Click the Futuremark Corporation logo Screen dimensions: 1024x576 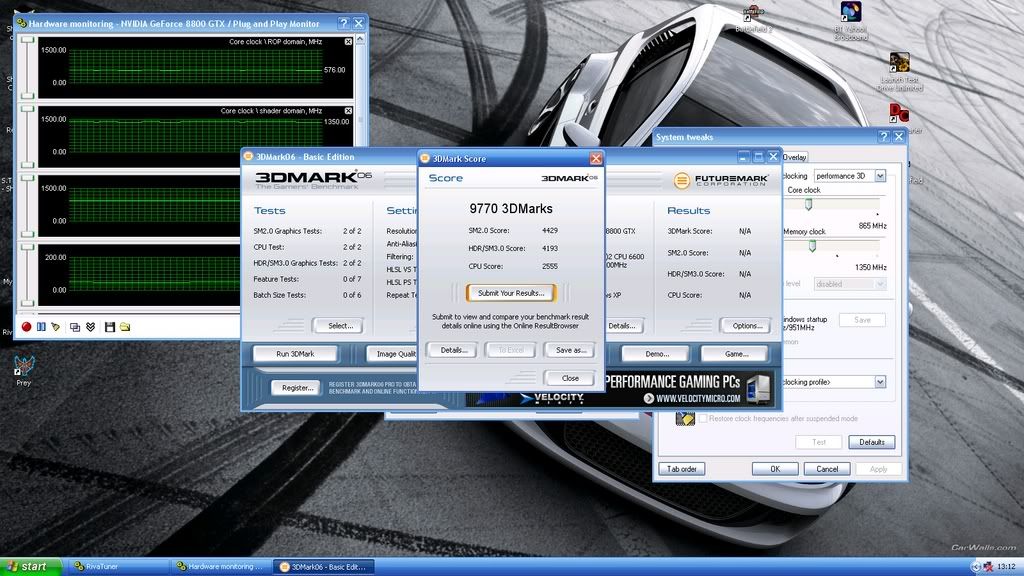(720, 180)
